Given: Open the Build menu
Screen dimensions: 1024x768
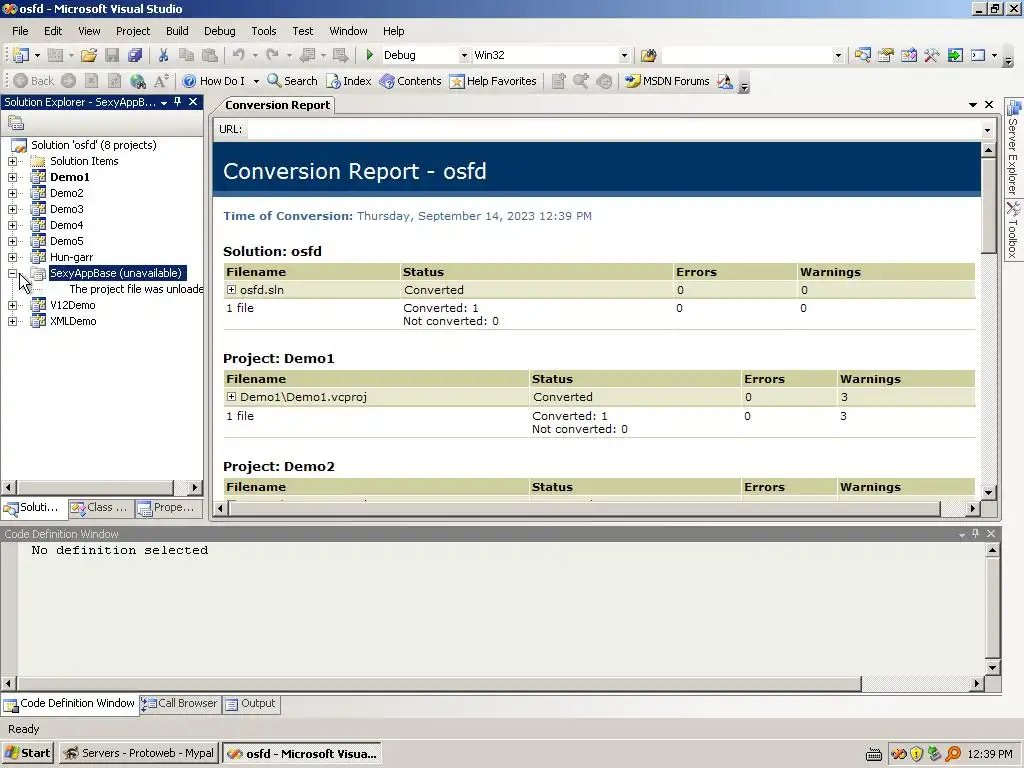Looking at the screenshot, I should 177,31.
